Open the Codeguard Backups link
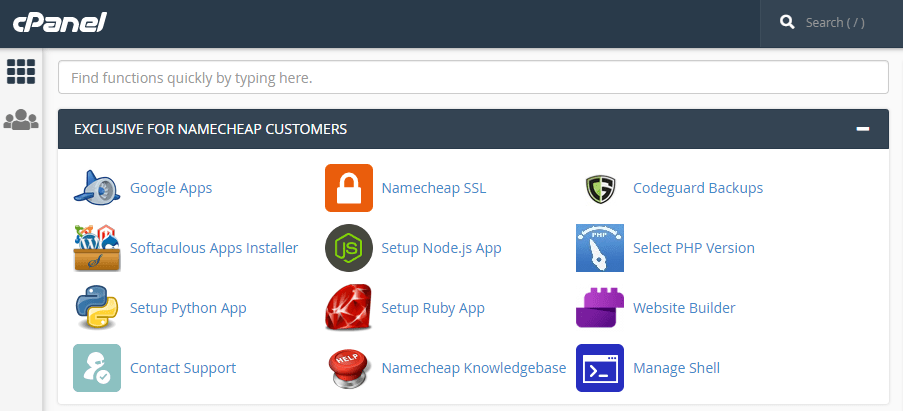Image resolution: width=903 pixels, height=411 pixels. pyautogui.click(x=698, y=188)
